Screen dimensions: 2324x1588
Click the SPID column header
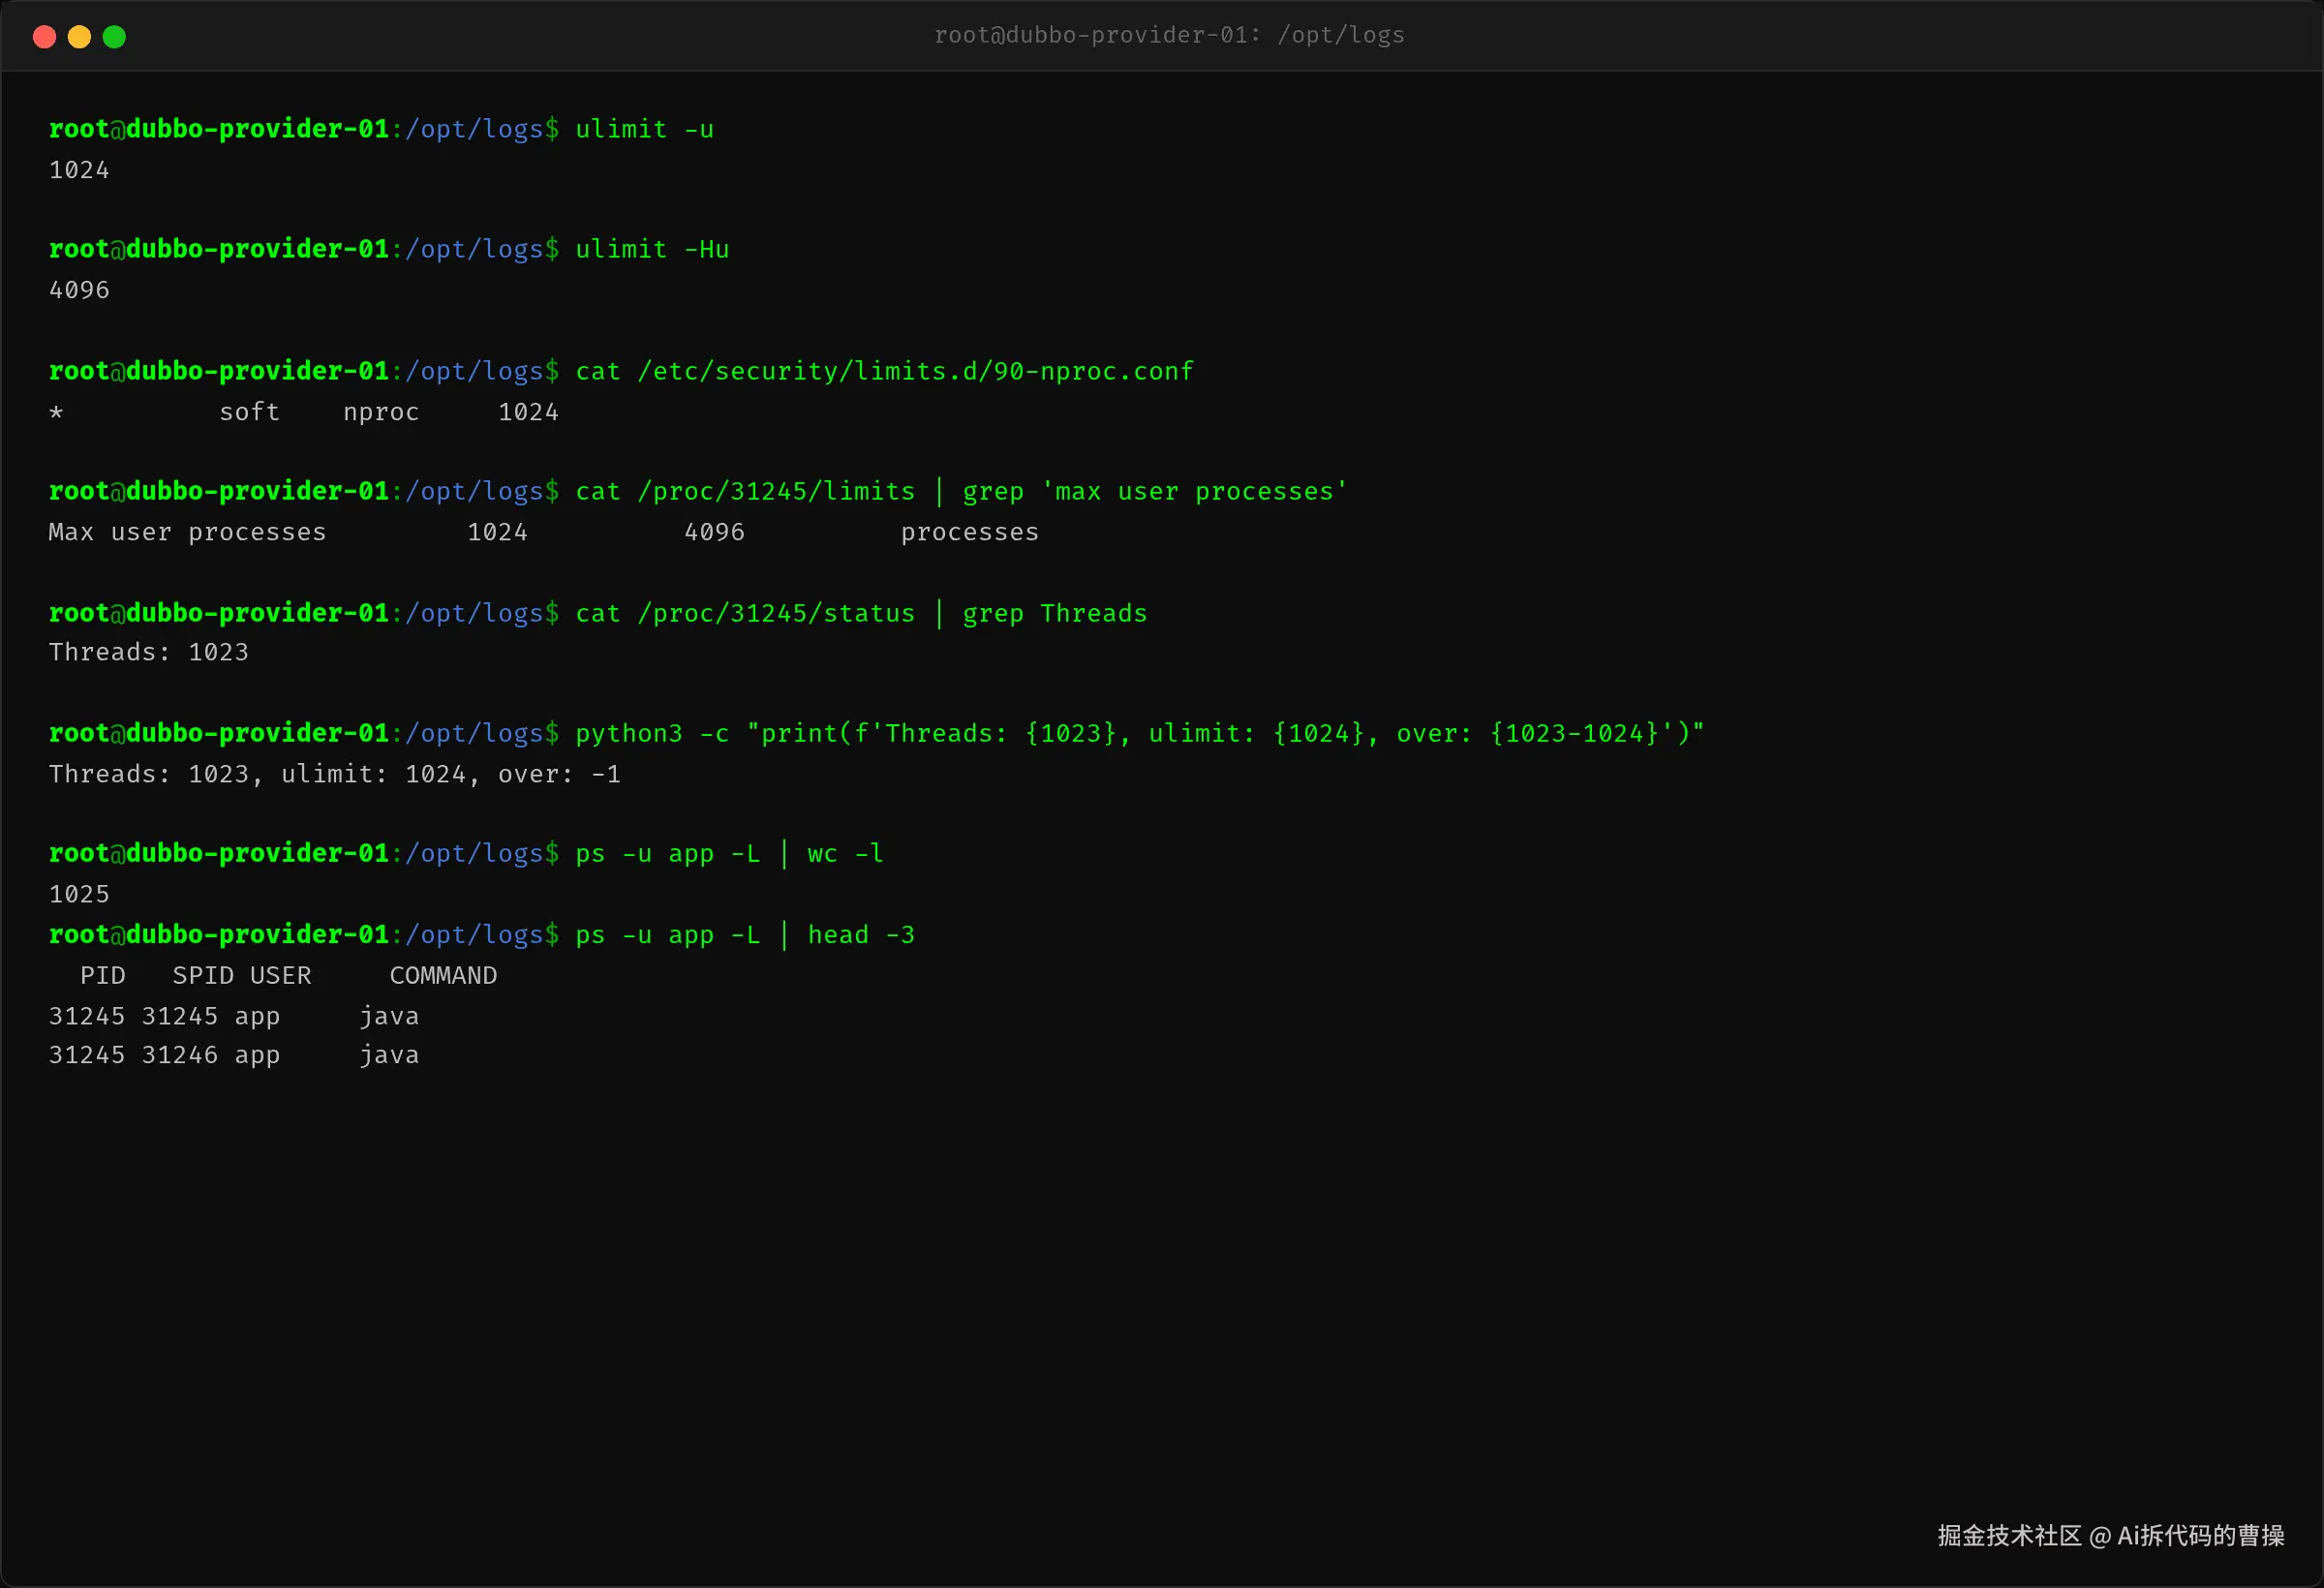click(203, 975)
